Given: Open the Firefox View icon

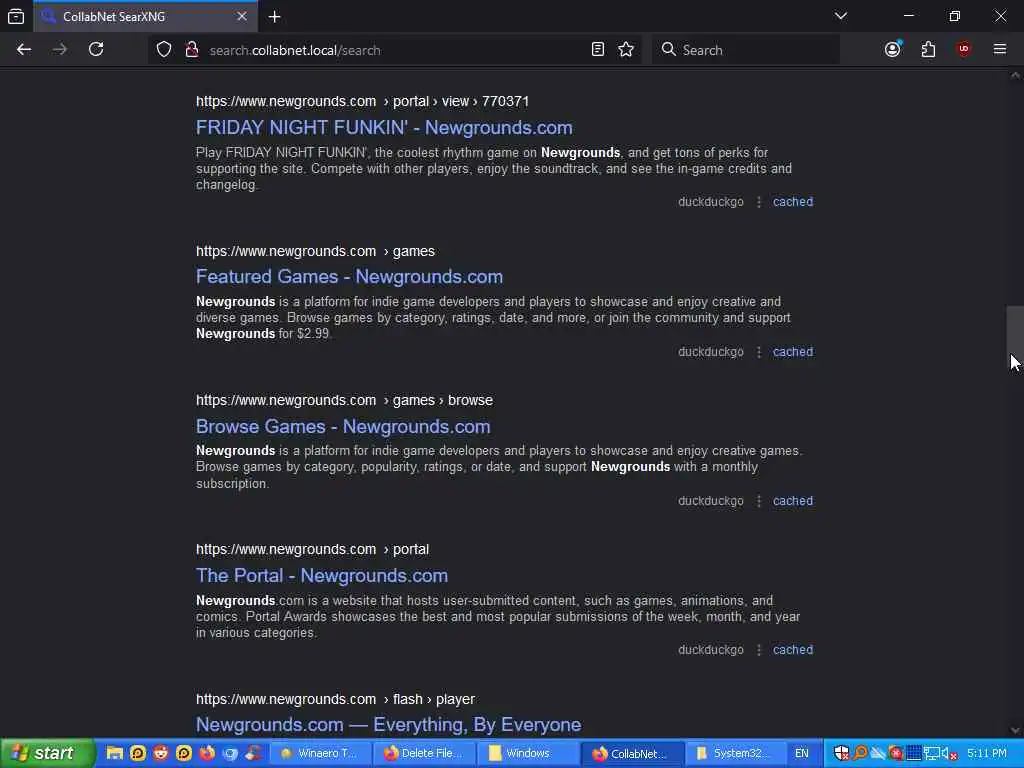Looking at the screenshot, I should [16, 16].
